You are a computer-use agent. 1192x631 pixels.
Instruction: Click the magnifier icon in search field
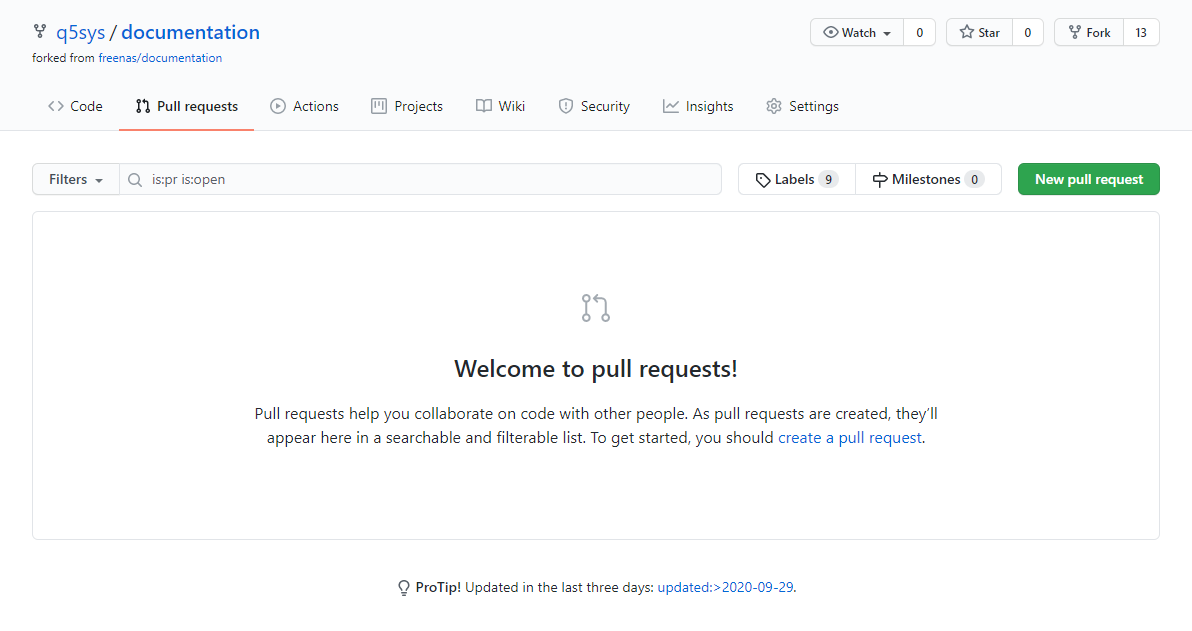[x=135, y=180]
